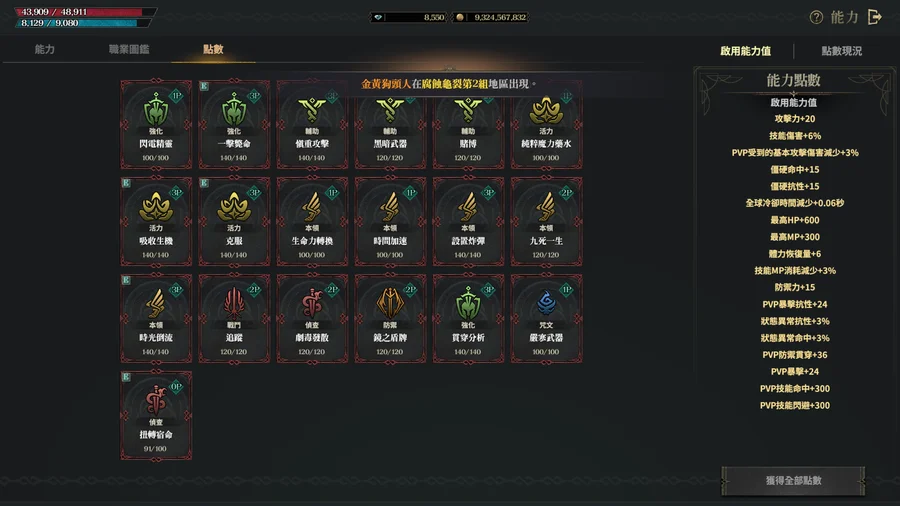Click the 鏡之盾牌 orange shield icon
900x506 pixels.
coord(390,303)
